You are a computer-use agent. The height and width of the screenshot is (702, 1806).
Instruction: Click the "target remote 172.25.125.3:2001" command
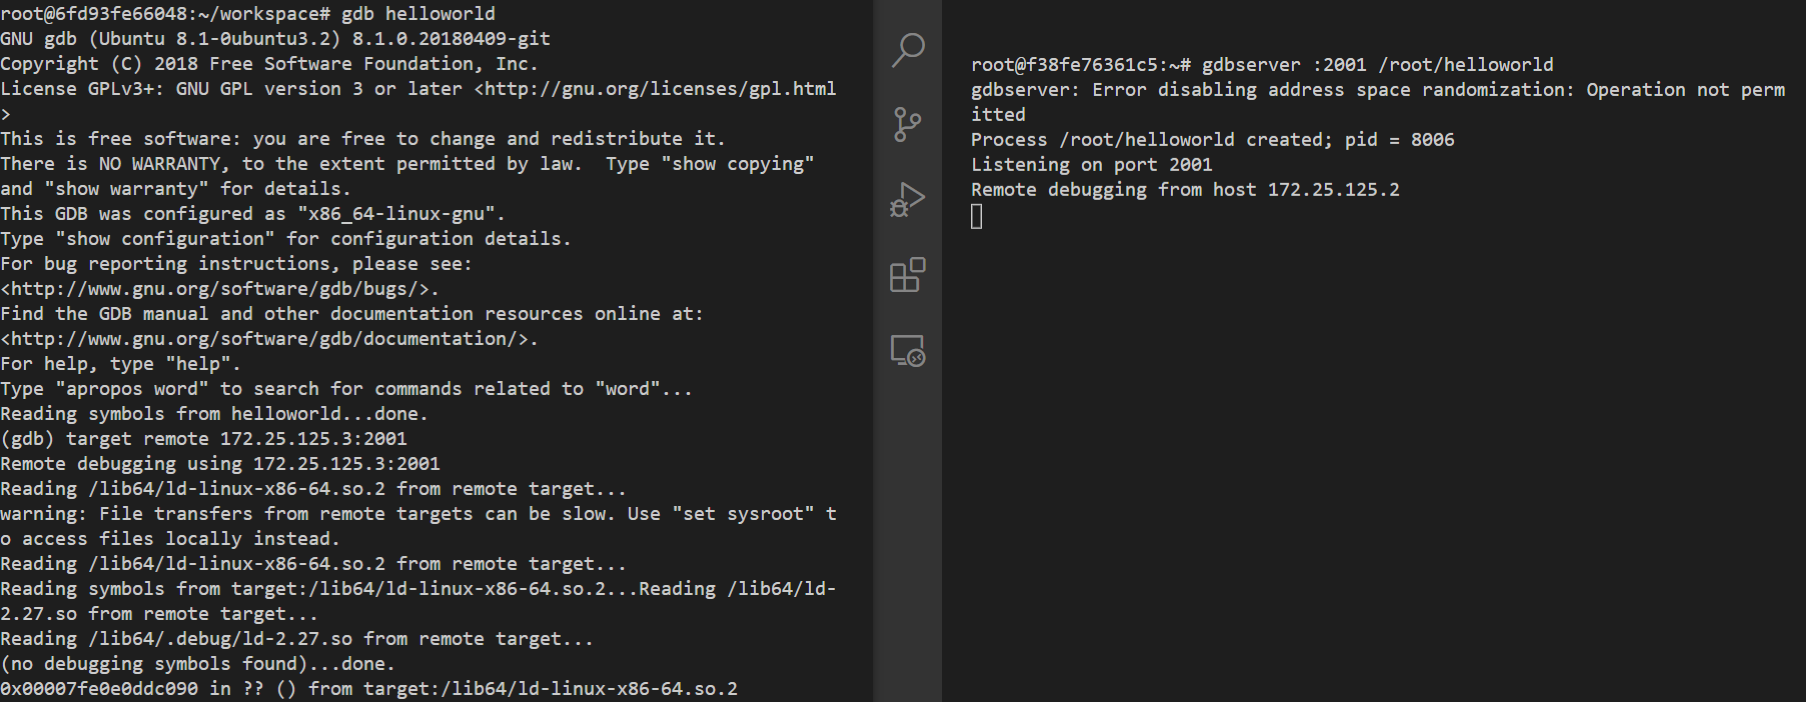coord(236,439)
